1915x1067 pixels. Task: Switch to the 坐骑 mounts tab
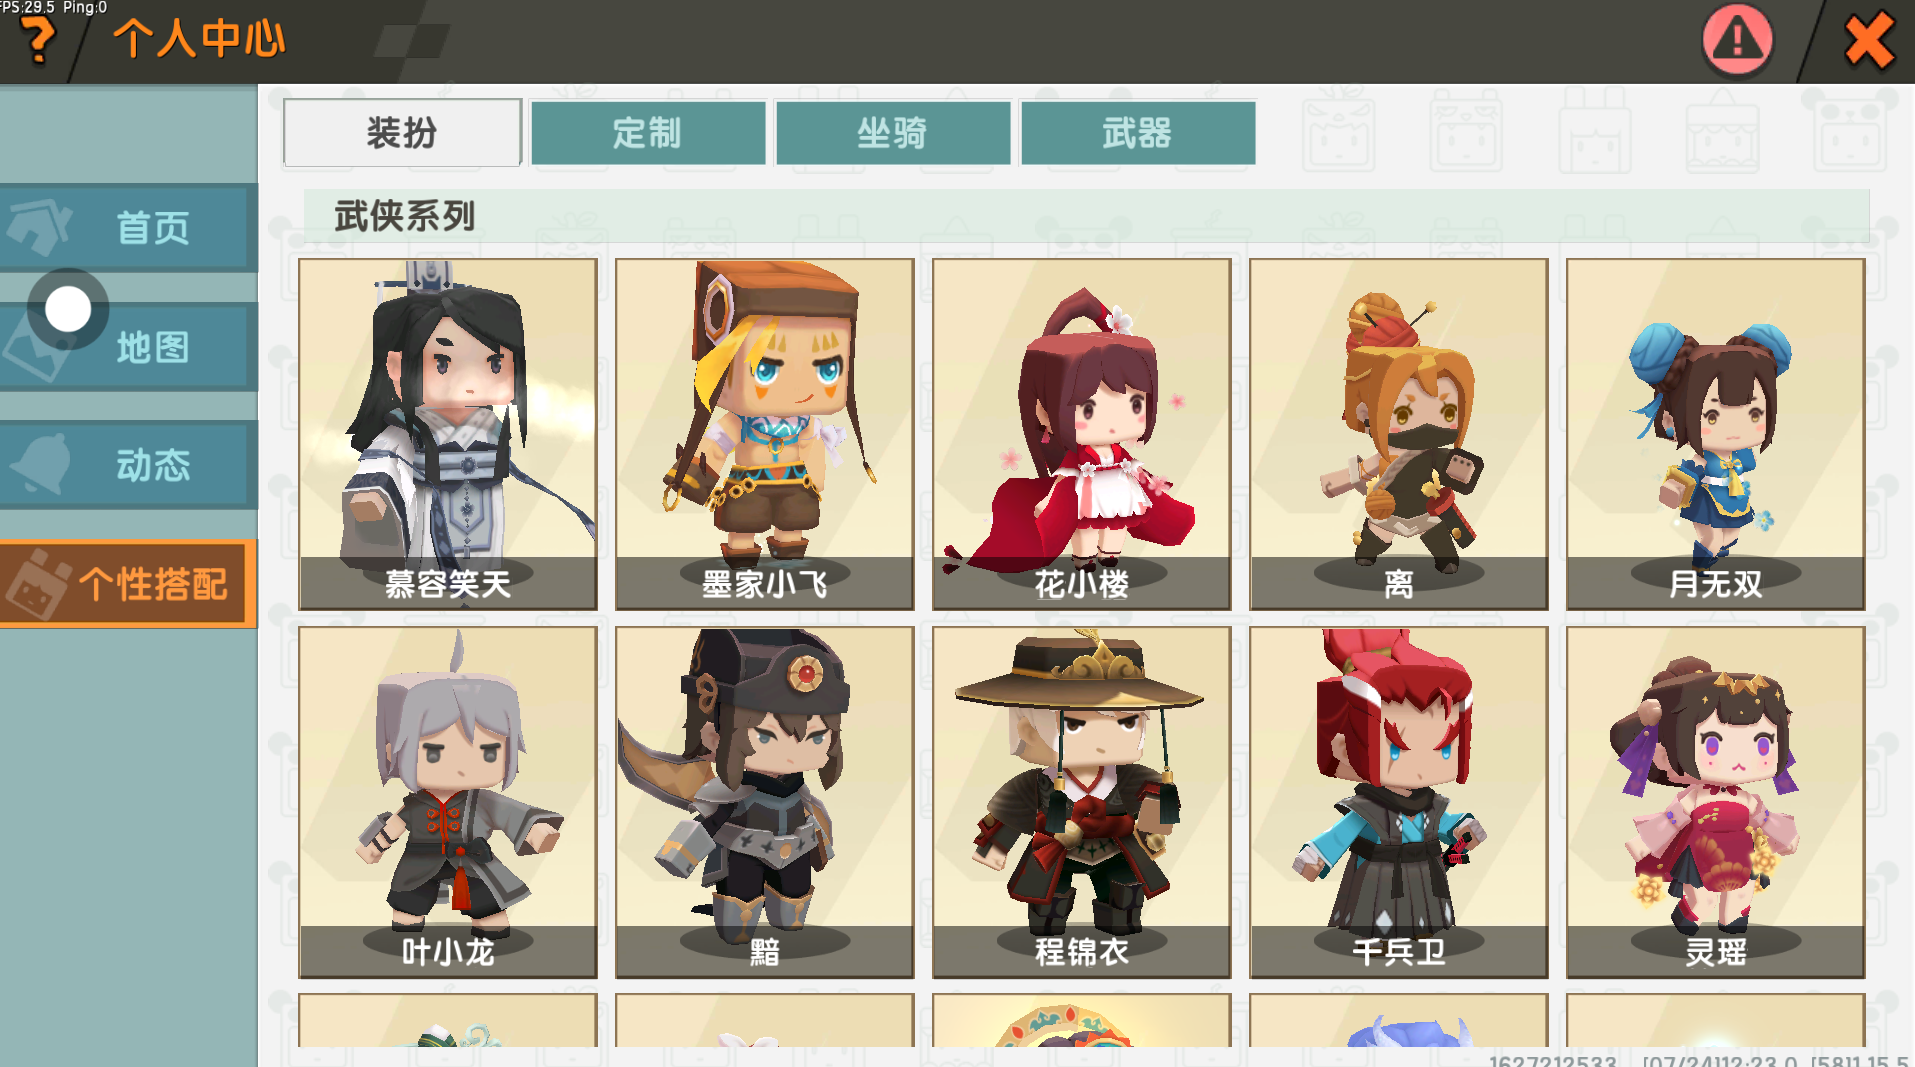tap(893, 133)
